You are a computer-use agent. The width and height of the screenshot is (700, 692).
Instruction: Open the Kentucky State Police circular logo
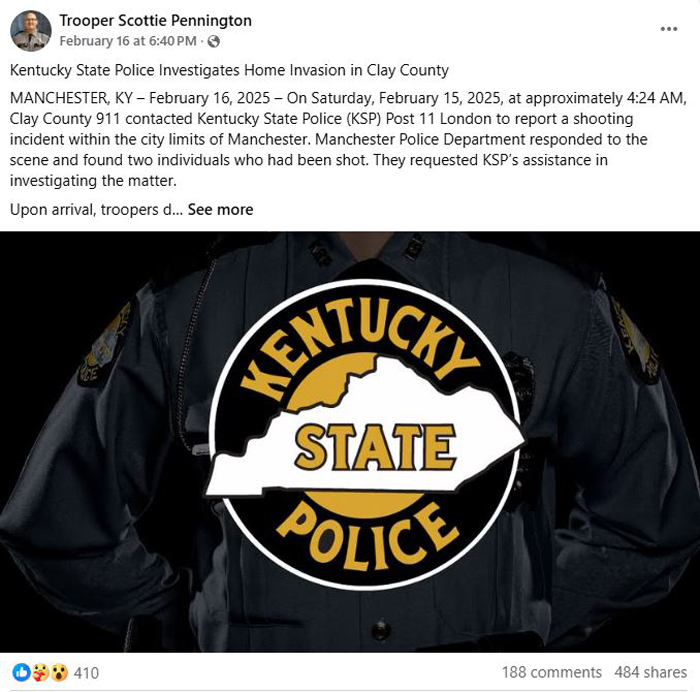click(x=364, y=435)
